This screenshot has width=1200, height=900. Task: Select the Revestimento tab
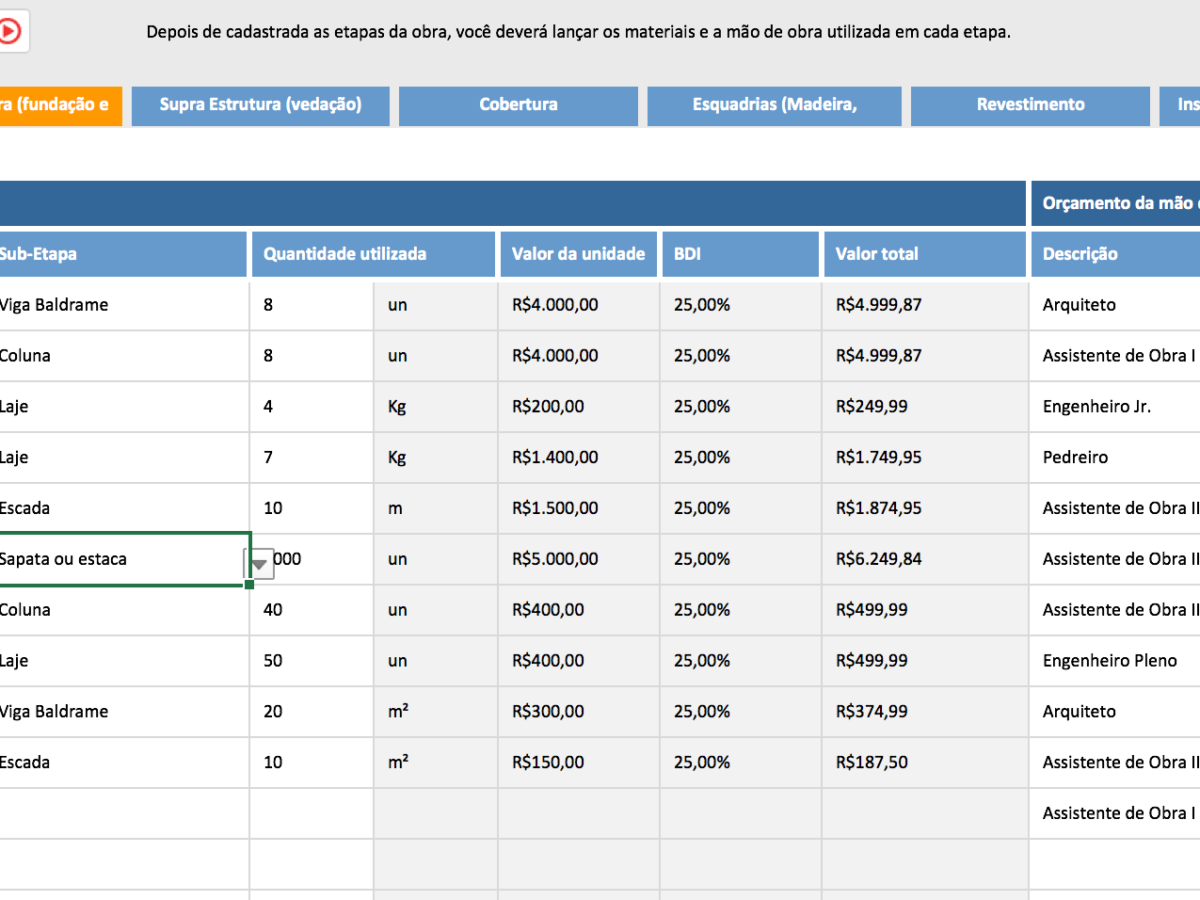click(x=1030, y=105)
